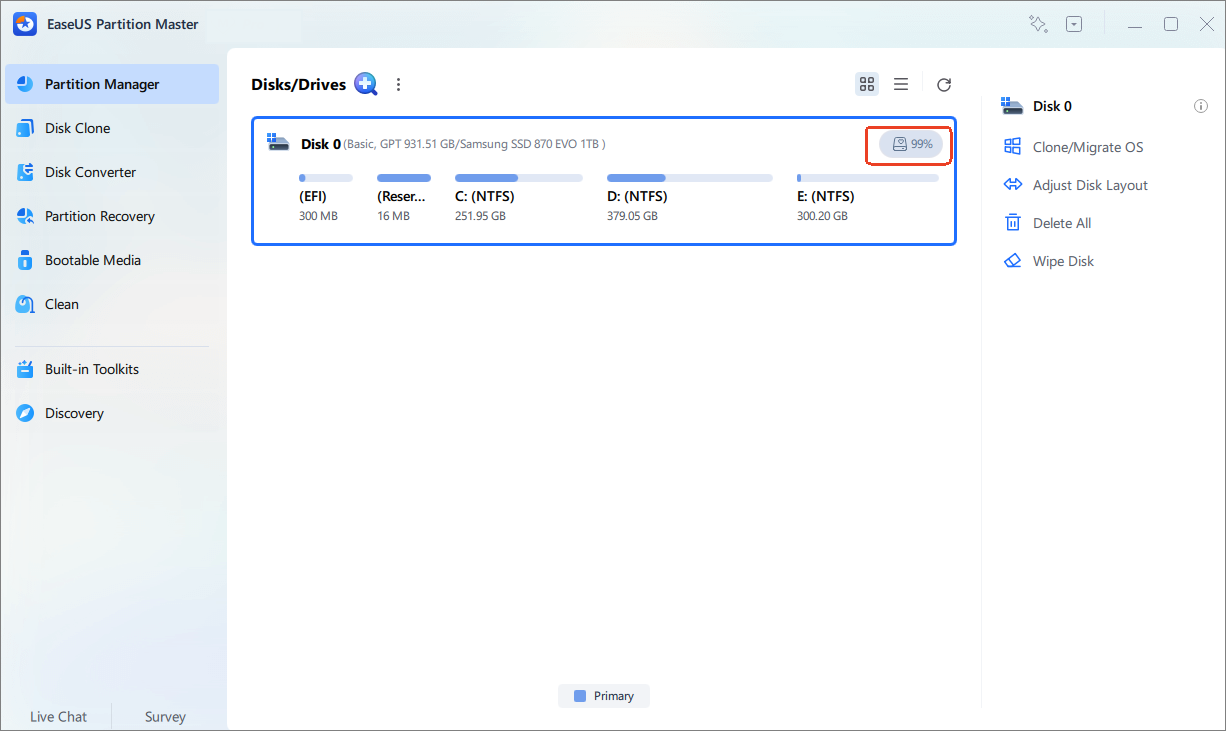Click Delete All action
This screenshot has height=731, width=1226.
1062,223
